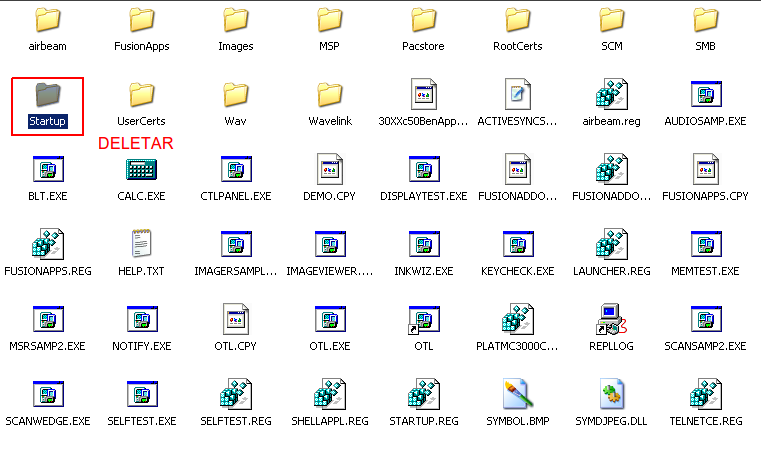The width and height of the screenshot is (761, 451).
Task: Select the SYMDJPEG.DLL file icon
Action: coord(612,394)
